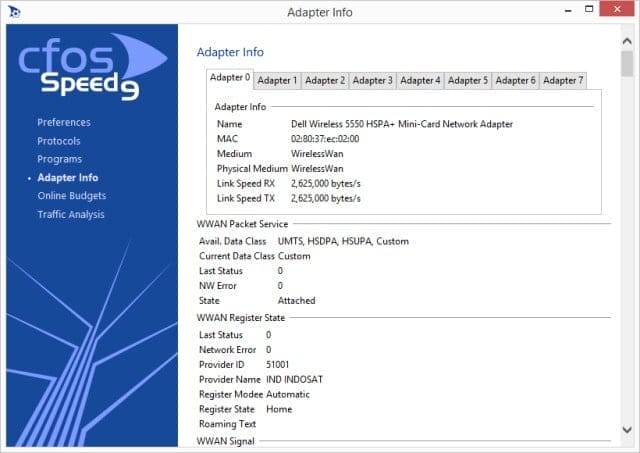Click the cFosSpeed 9 logo

pyautogui.click(x=93, y=67)
